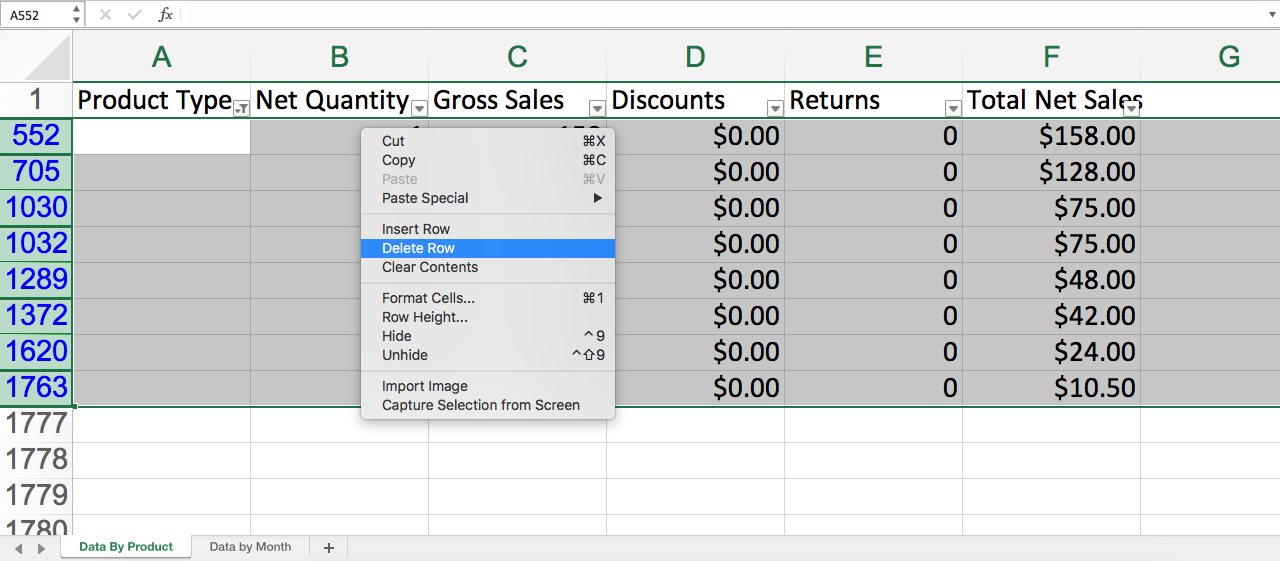Select Hide in the context menu
The width and height of the screenshot is (1280, 561).
click(488, 336)
